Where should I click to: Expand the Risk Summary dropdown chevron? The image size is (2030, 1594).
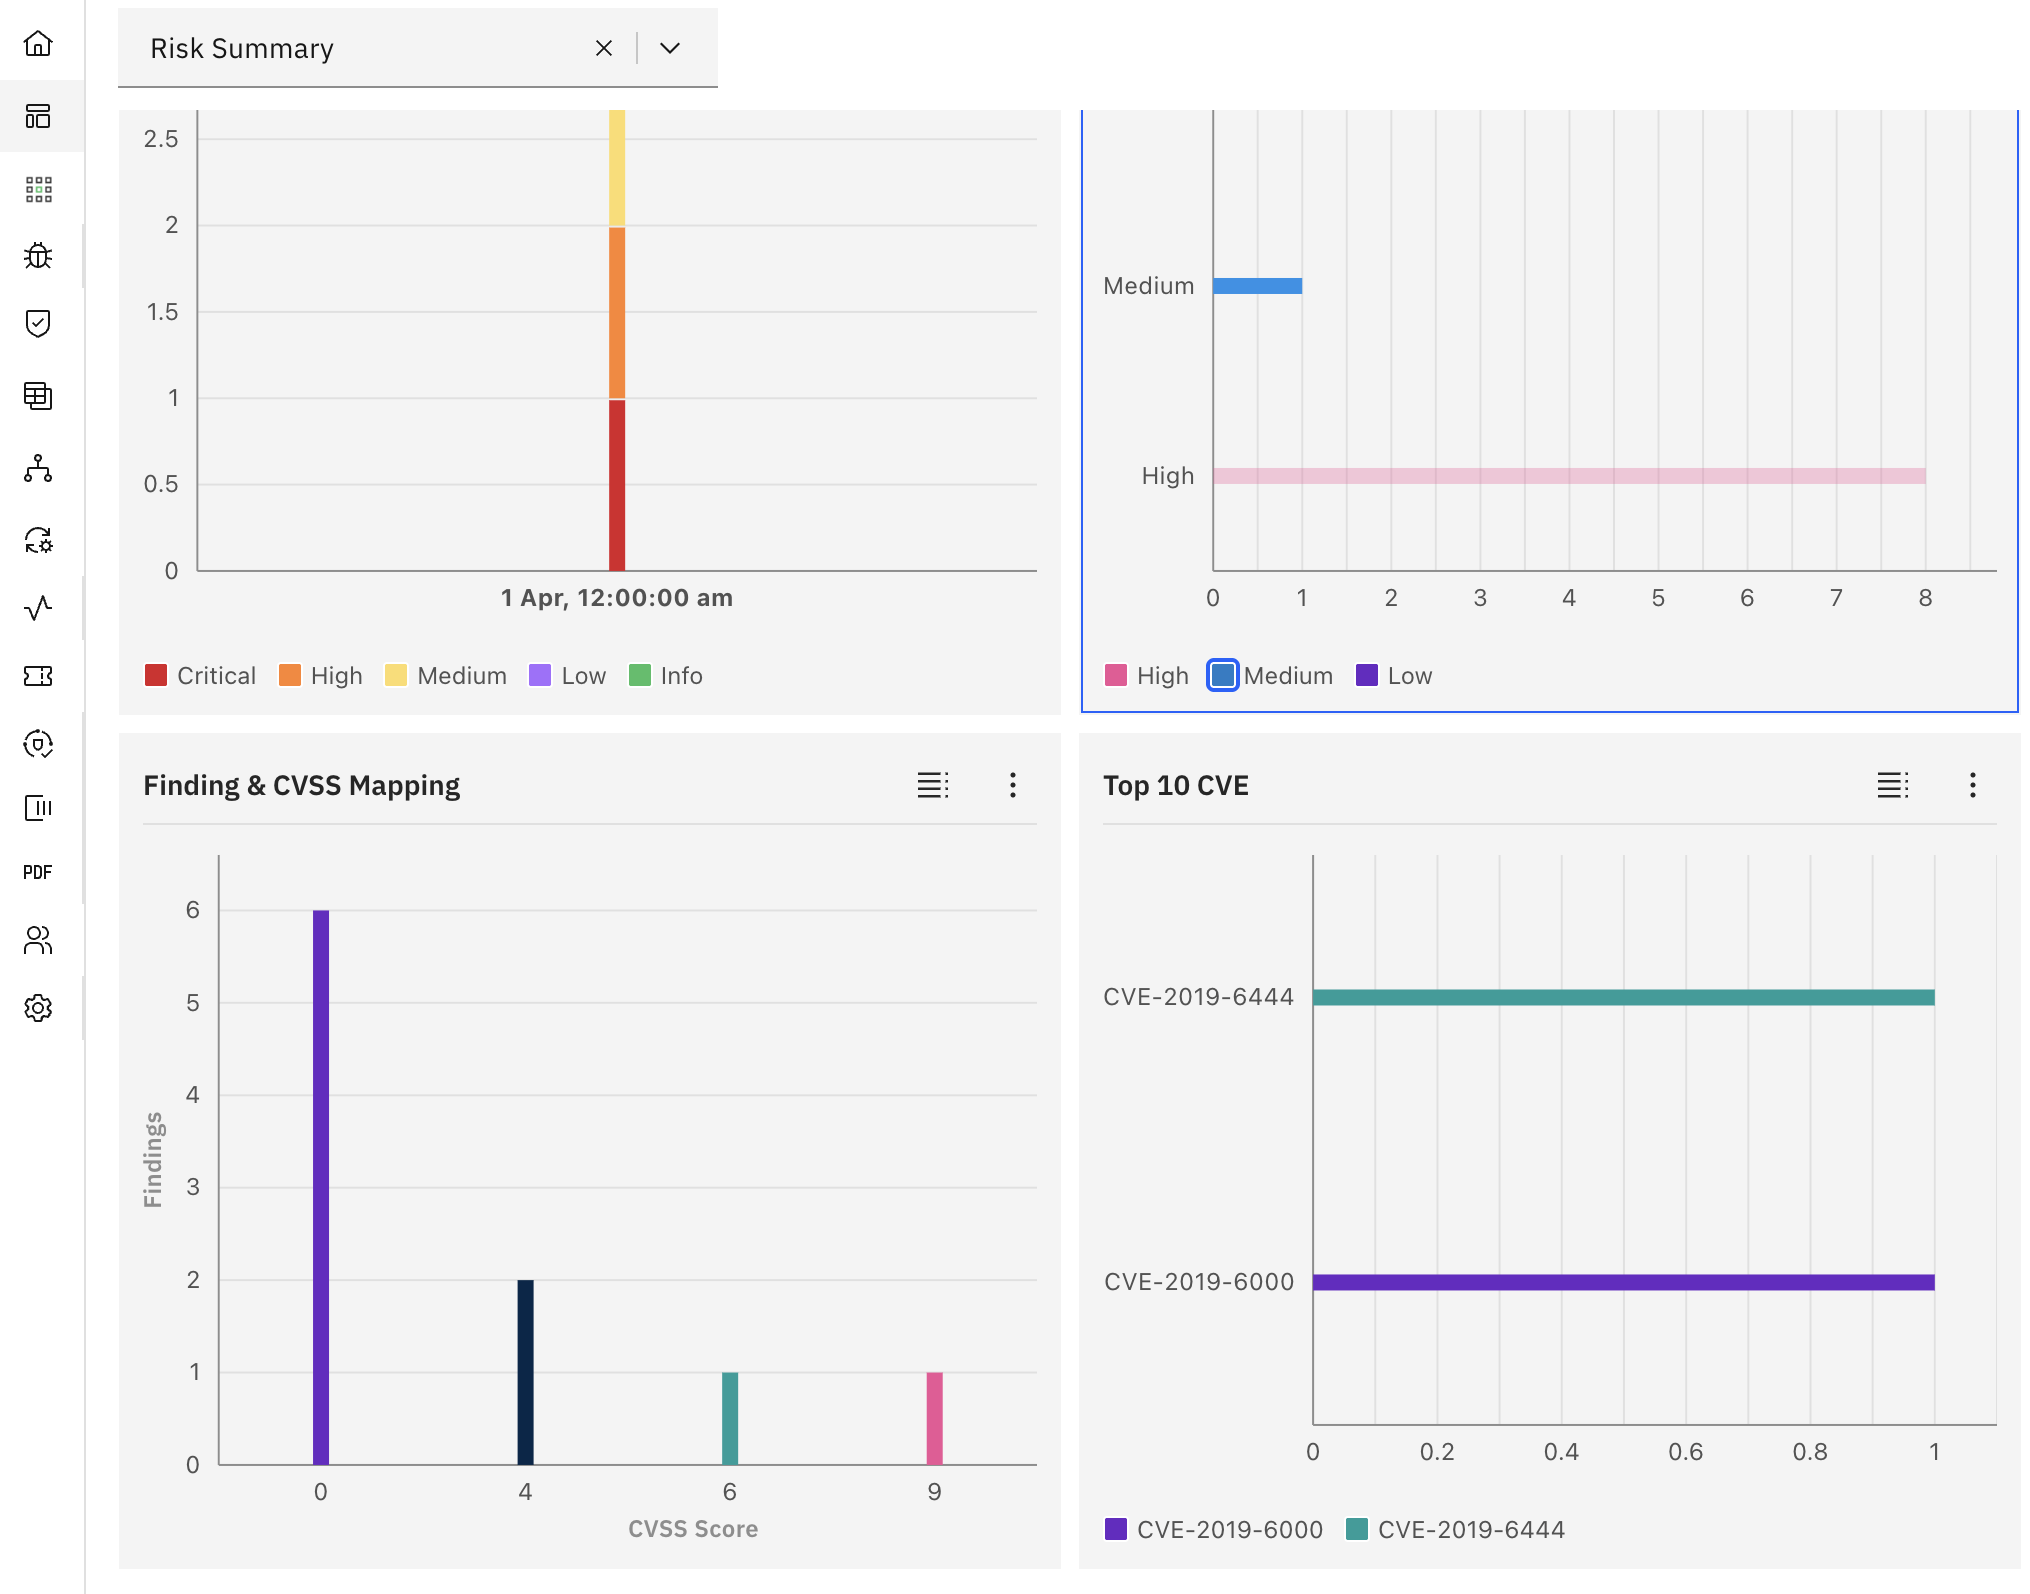point(670,48)
